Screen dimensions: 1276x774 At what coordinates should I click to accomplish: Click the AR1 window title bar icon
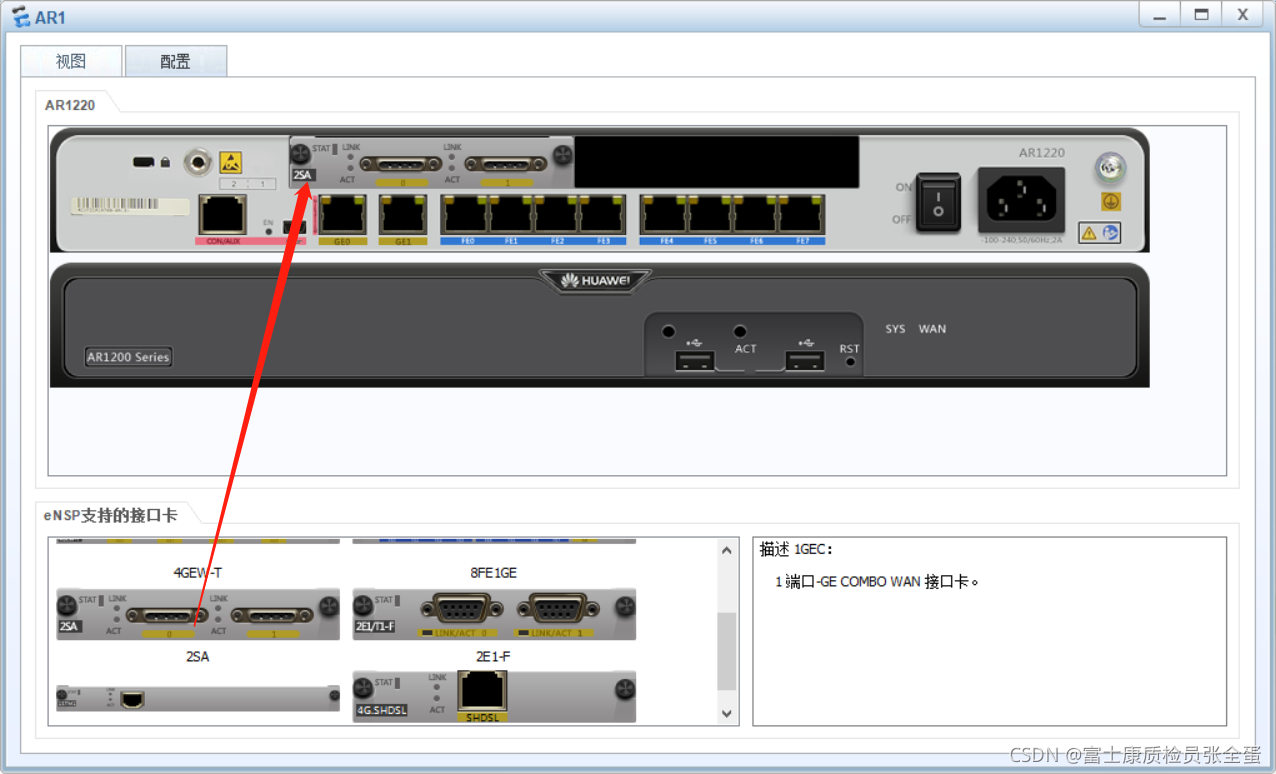[x=19, y=17]
